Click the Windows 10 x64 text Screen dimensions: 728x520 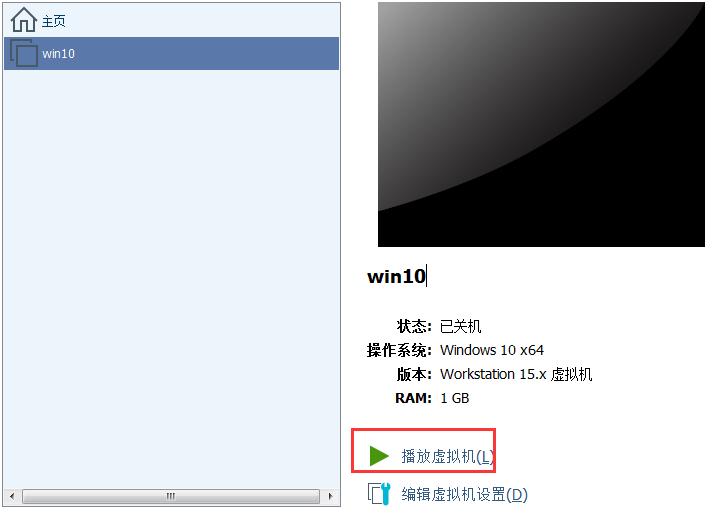point(492,350)
